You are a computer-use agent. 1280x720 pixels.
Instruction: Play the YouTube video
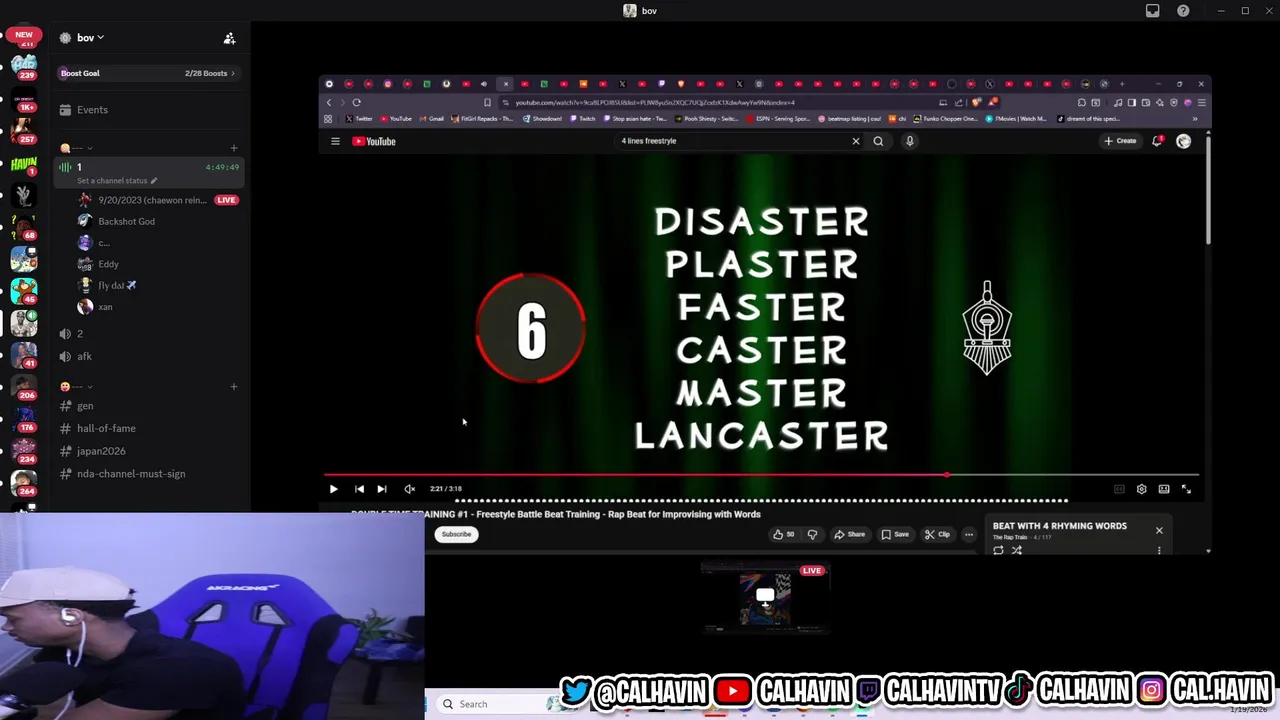pyautogui.click(x=333, y=489)
